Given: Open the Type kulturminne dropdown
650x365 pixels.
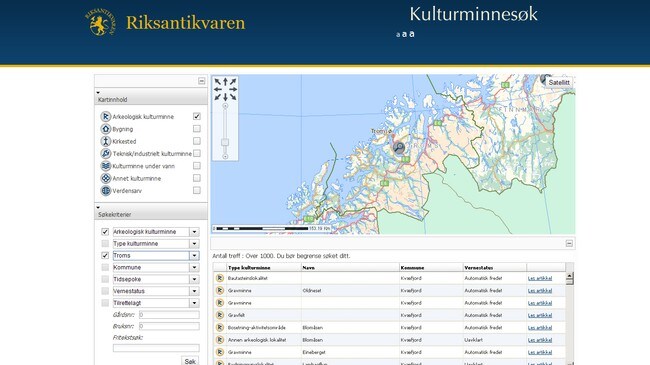Looking at the screenshot, I should point(194,244).
